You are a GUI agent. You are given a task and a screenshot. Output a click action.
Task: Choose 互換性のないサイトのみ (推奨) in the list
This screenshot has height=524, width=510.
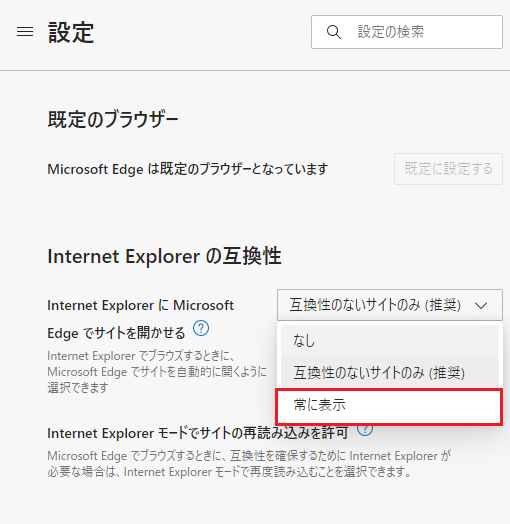click(x=390, y=372)
